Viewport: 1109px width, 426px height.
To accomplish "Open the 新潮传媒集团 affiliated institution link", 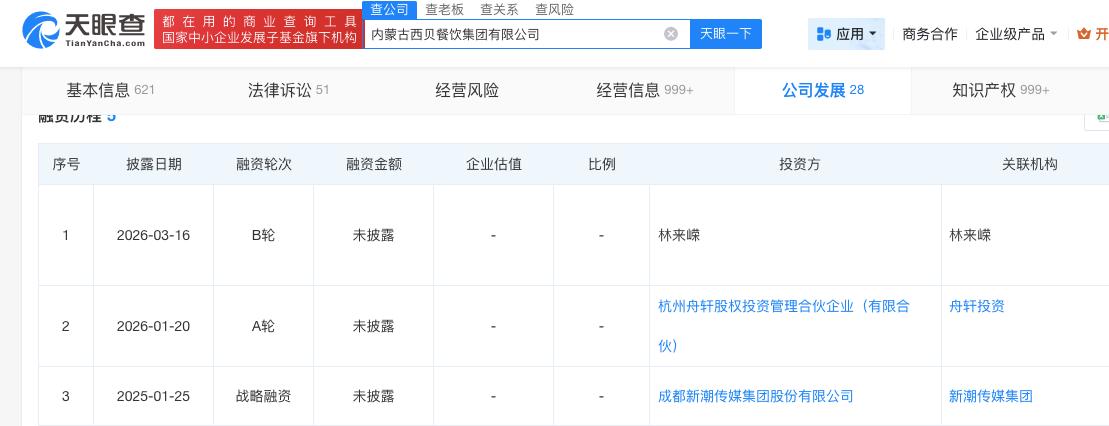I will [x=991, y=396].
